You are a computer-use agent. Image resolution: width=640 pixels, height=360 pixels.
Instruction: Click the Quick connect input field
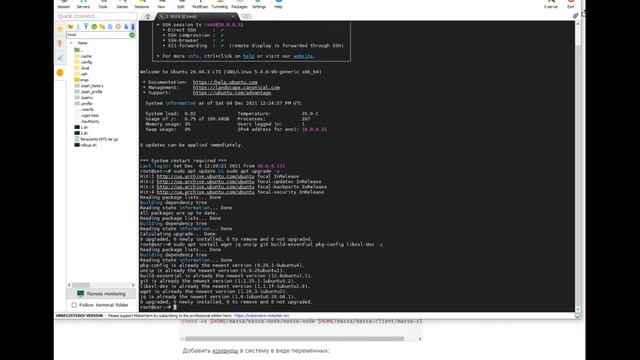96,16
